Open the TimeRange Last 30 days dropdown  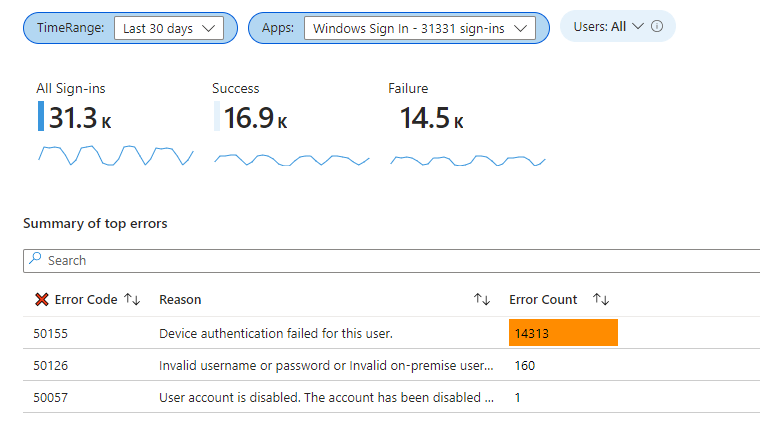169,28
